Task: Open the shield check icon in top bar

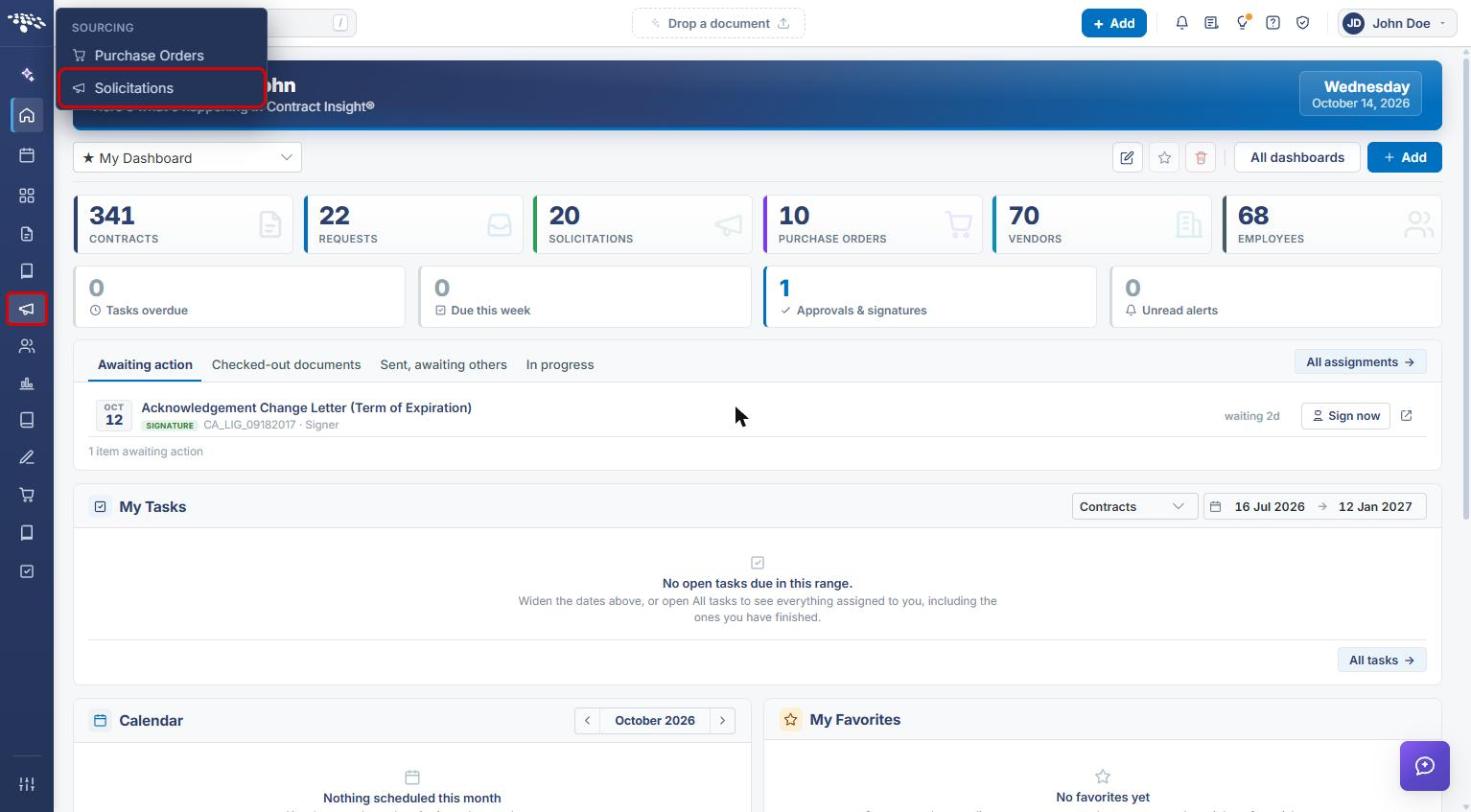Action: point(1303,23)
